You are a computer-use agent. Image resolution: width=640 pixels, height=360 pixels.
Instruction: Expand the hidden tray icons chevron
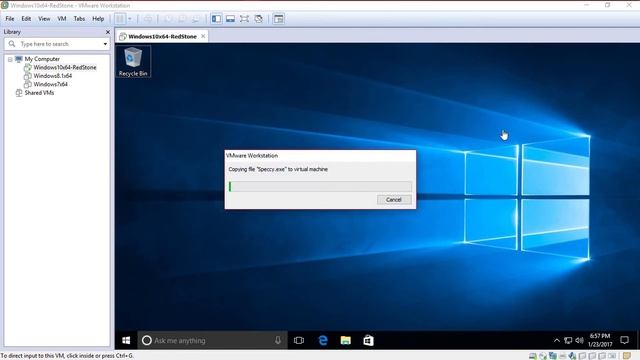pos(557,340)
